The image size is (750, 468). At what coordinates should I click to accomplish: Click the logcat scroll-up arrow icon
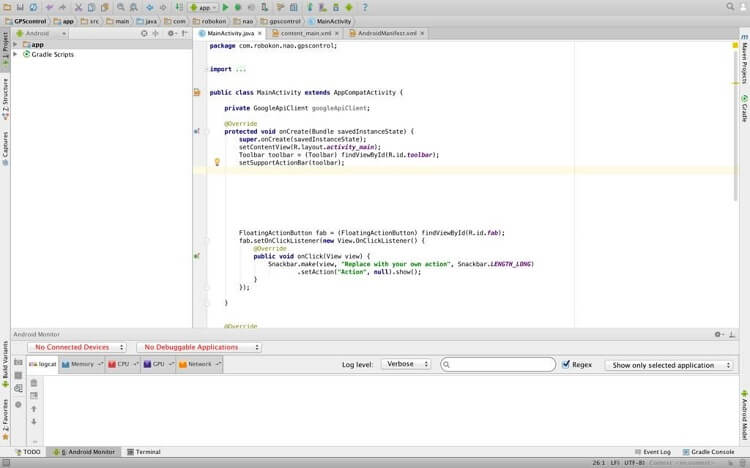(33, 409)
